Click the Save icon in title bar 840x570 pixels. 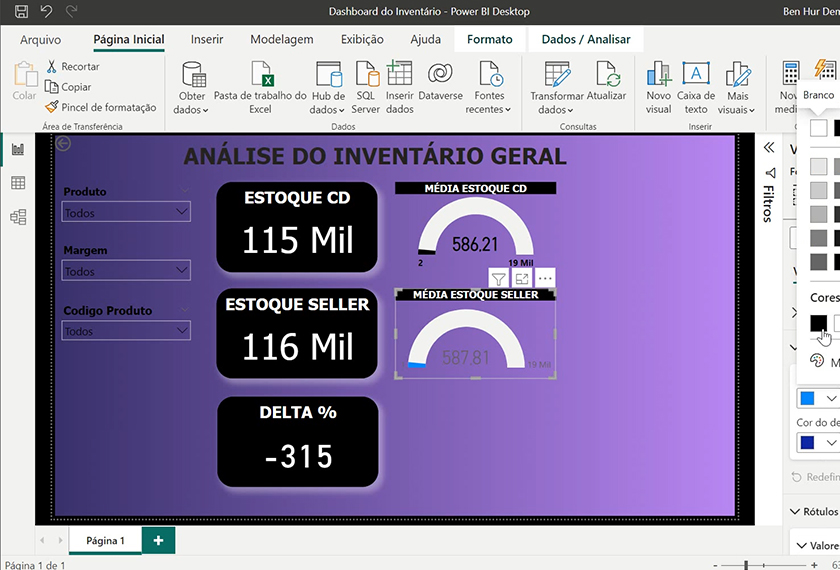(x=21, y=11)
